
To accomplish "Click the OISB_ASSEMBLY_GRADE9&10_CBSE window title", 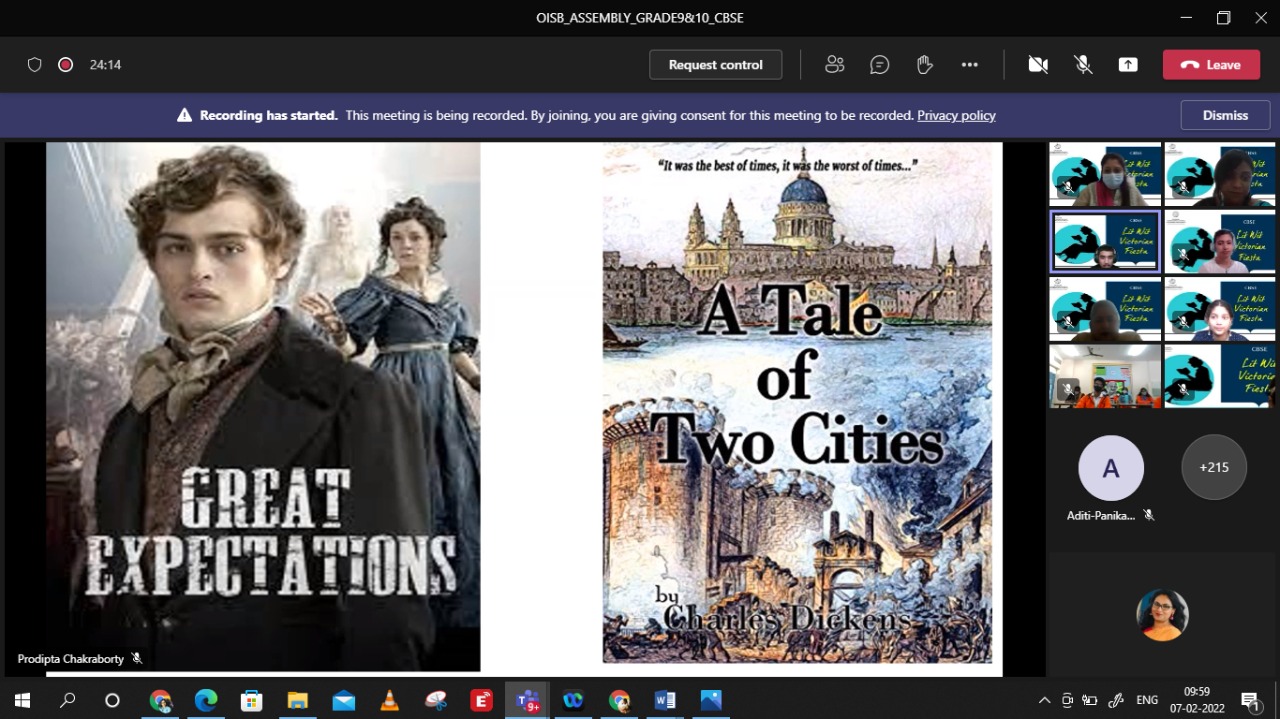I will pos(640,18).
